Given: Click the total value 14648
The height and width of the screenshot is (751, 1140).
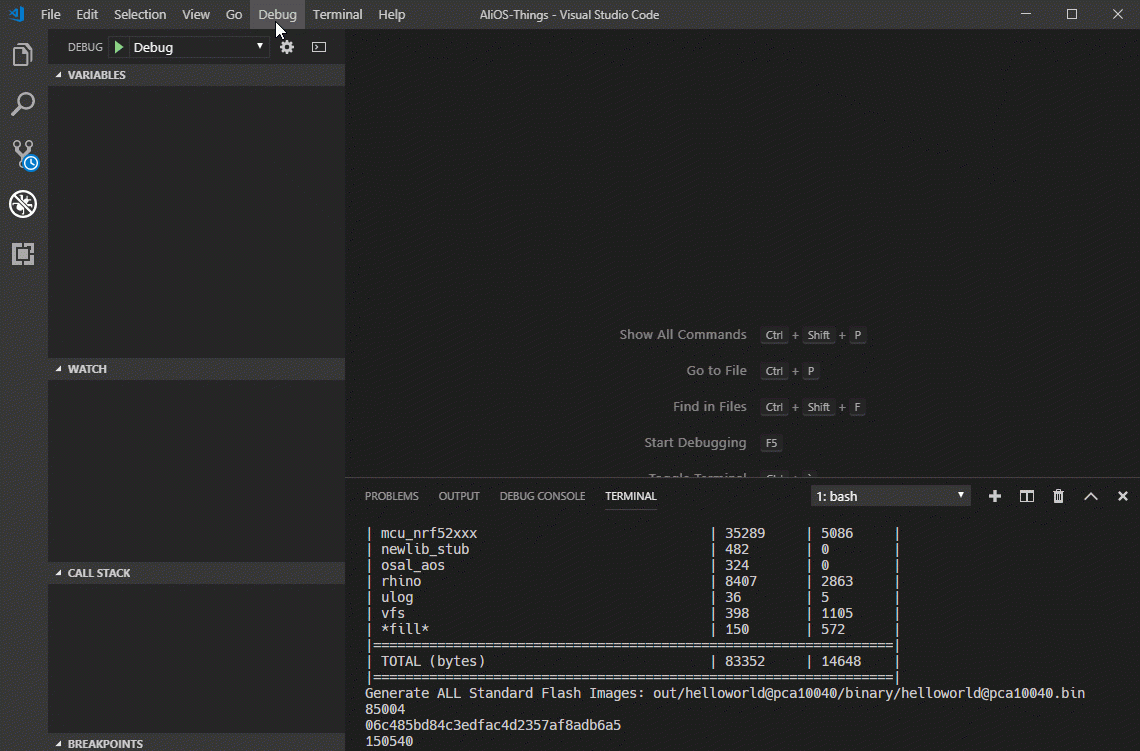Looking at the screenshot, I should tap(840, 661).
